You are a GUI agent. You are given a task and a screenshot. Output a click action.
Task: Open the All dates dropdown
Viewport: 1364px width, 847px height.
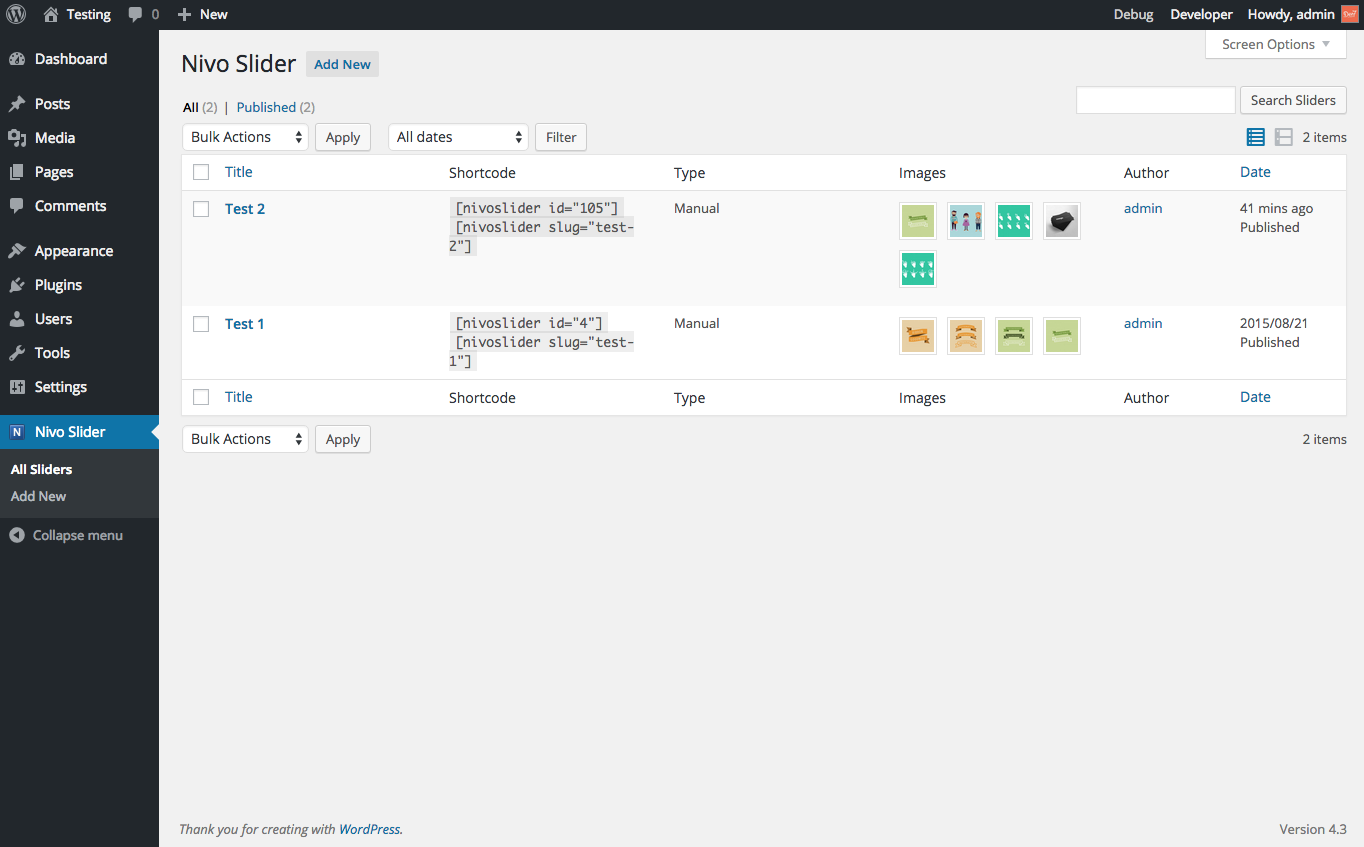click(458, 137)
